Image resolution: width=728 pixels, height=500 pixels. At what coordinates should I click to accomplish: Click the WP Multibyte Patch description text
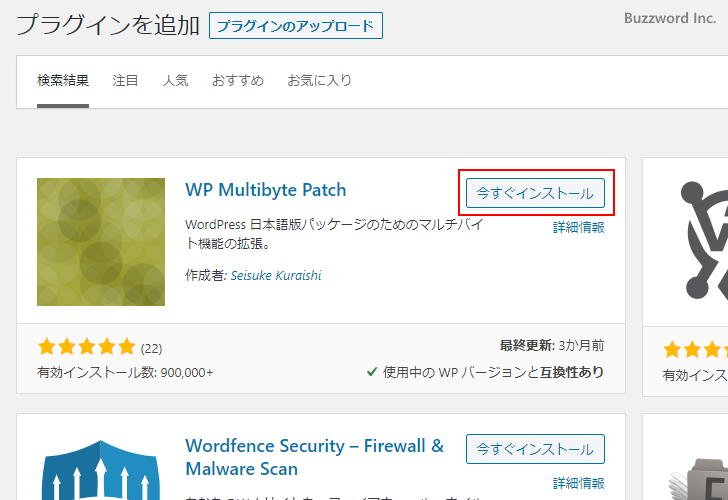pyautogui.click(x=334, y=234)
